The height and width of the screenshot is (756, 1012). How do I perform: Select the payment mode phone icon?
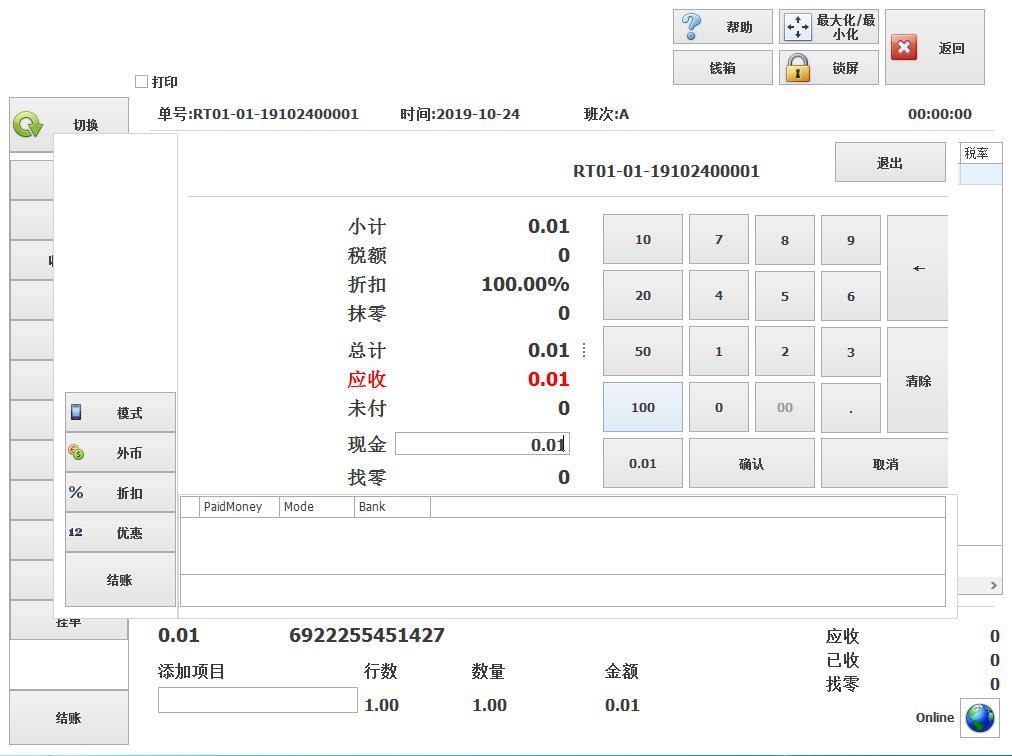[x=76, y=412]
